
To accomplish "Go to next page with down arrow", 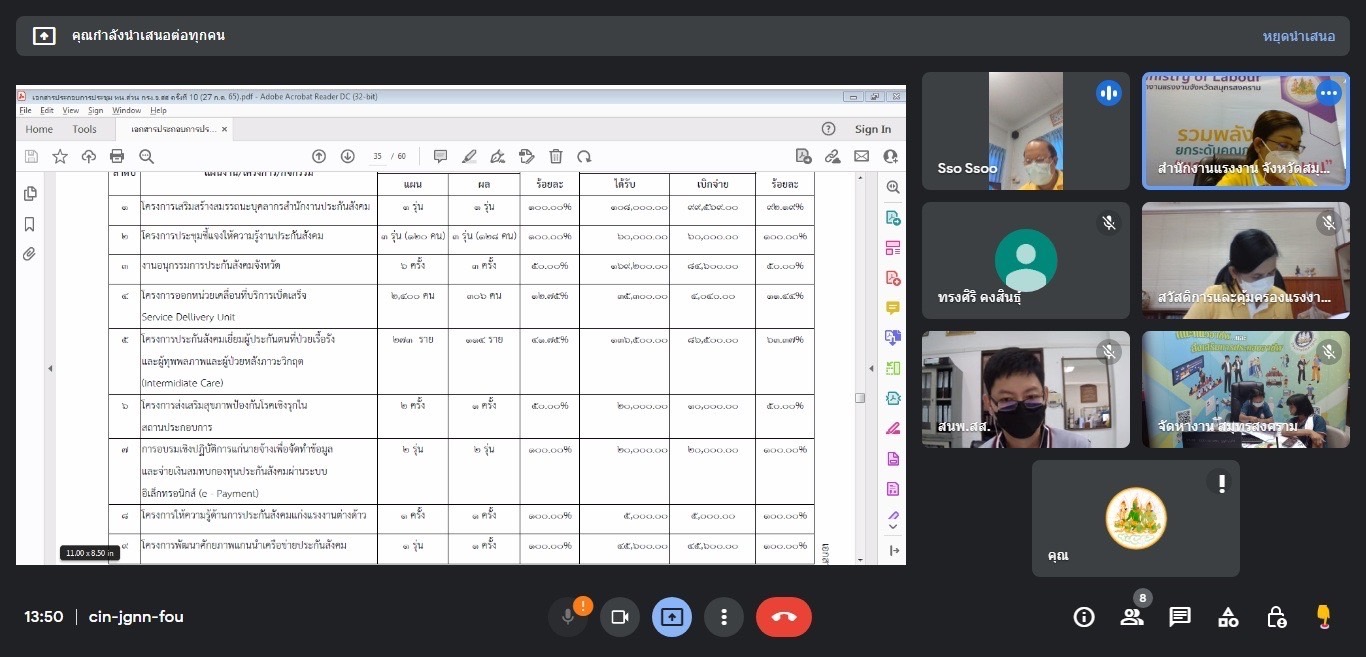I will [x=347, y=156].
